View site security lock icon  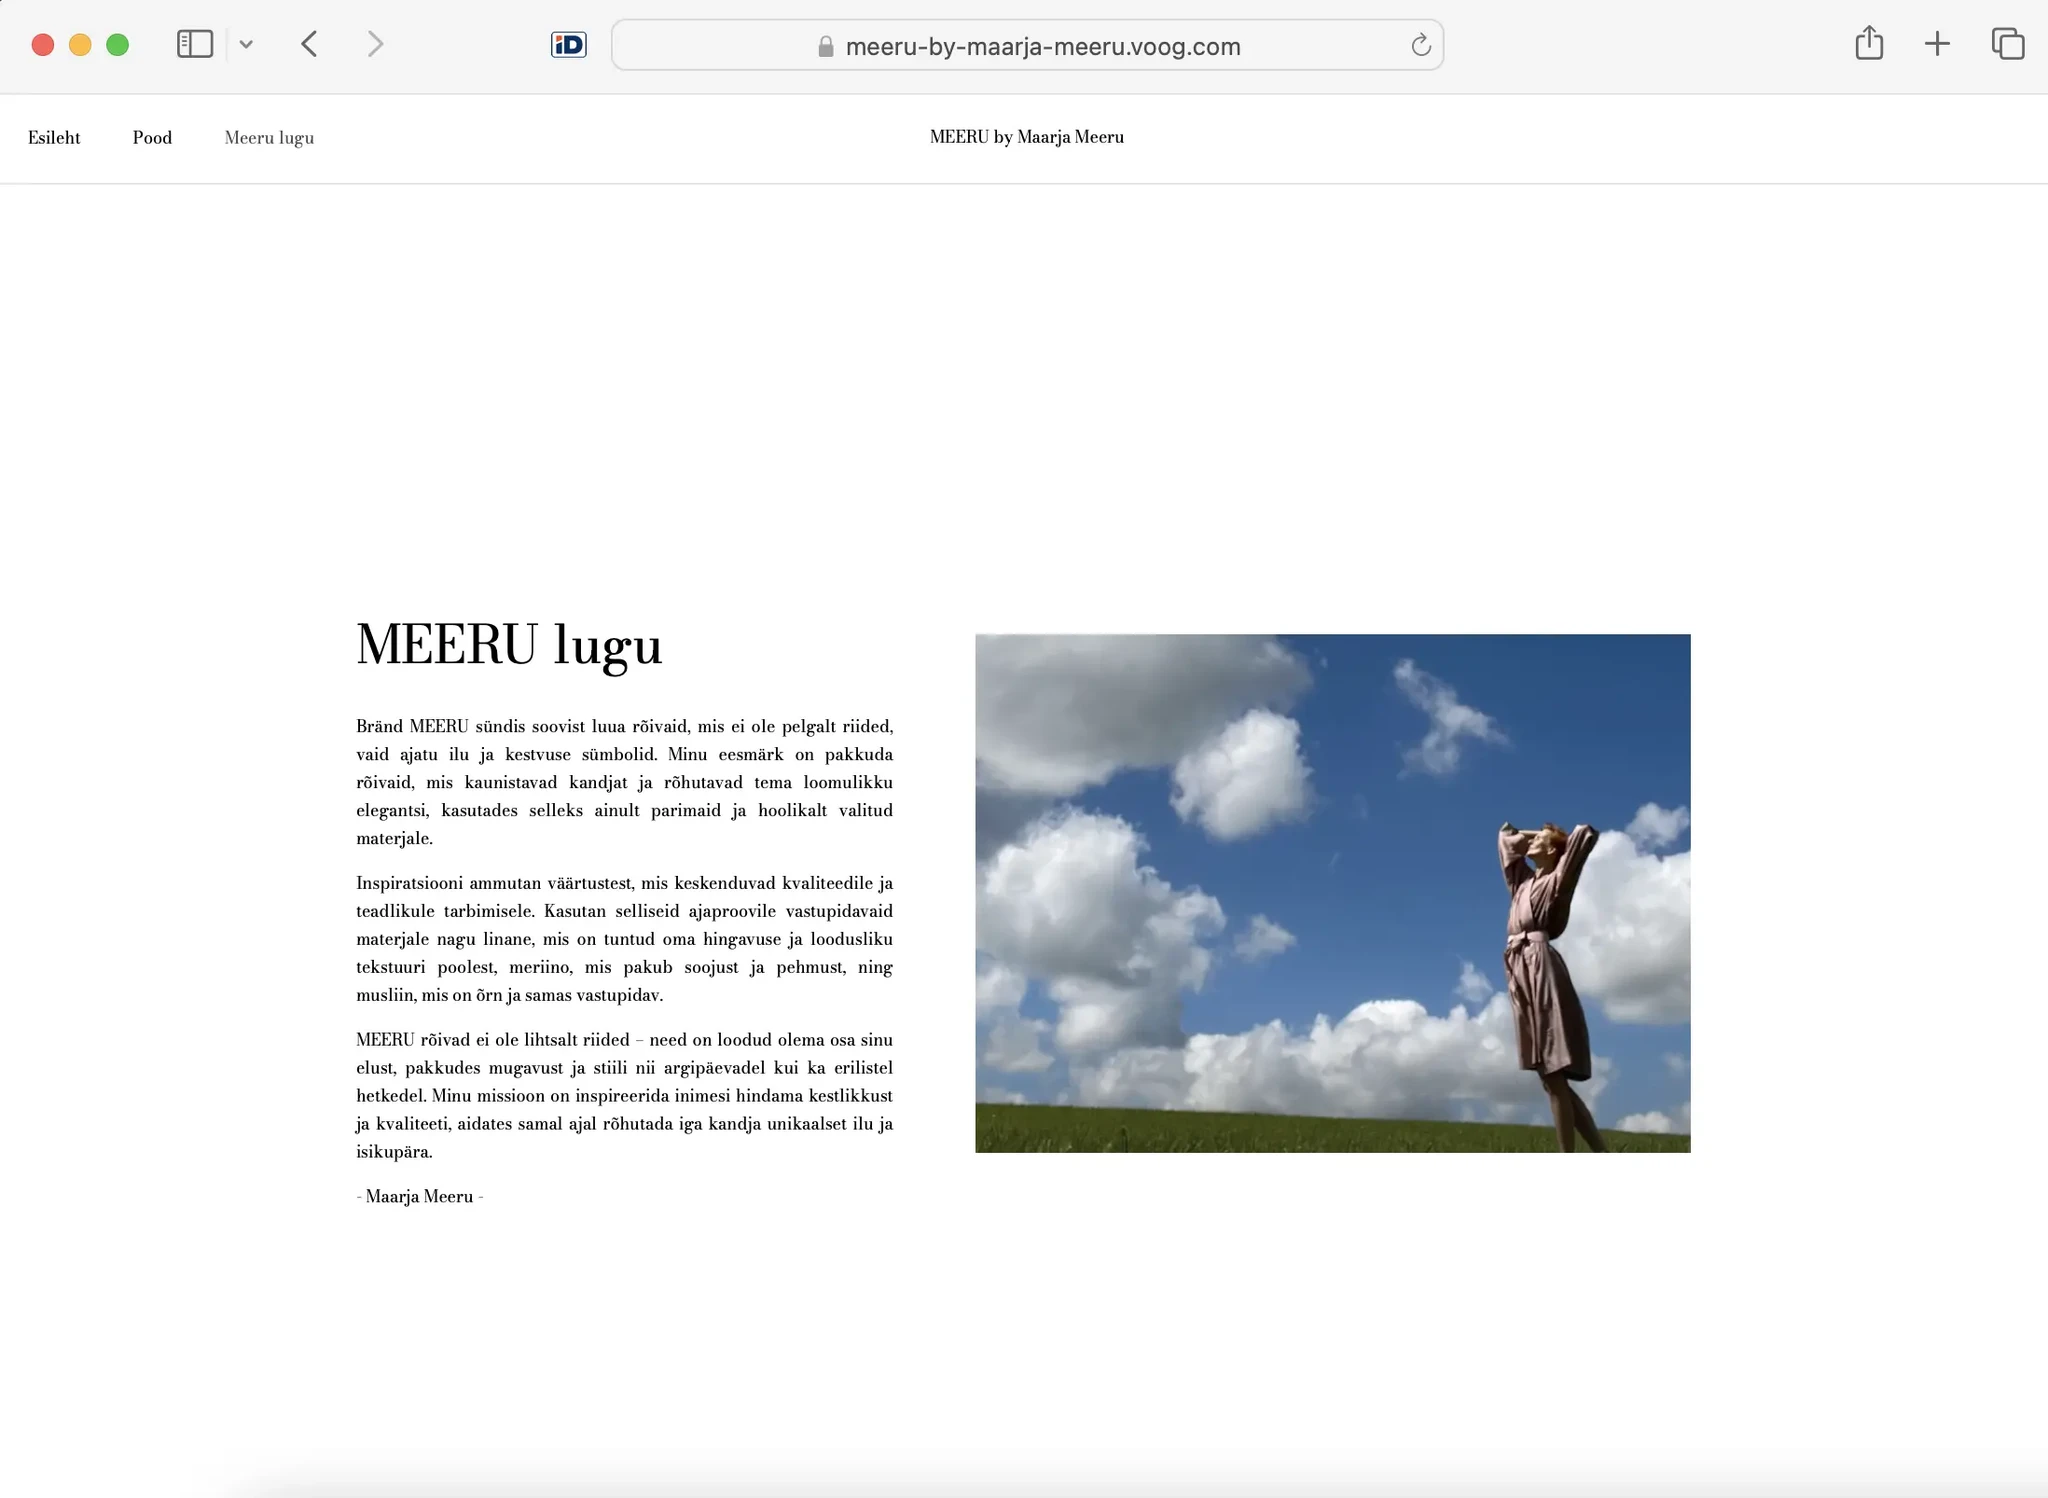(826, 46)
